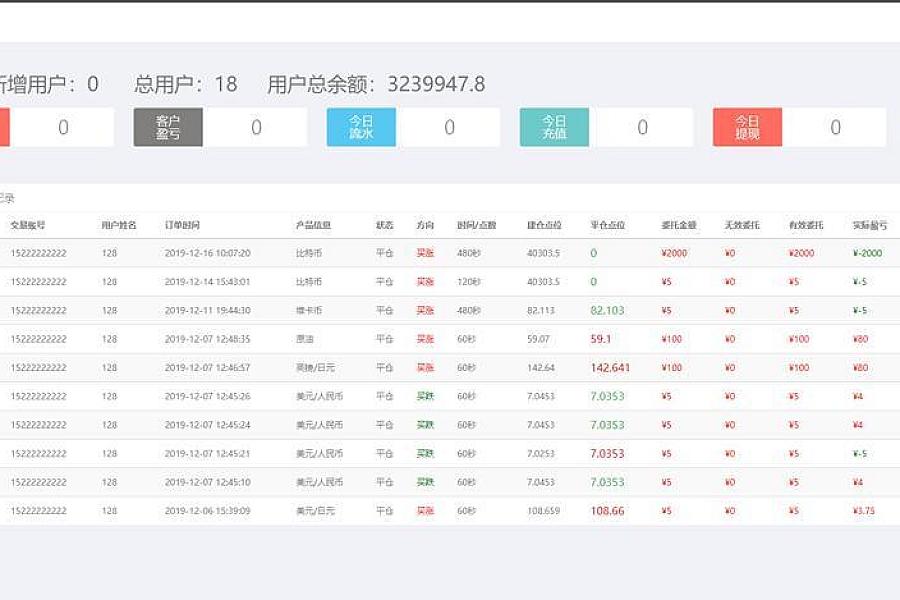
Task: Click 买涨 in the 原油 row
Action: coord(425,339)
